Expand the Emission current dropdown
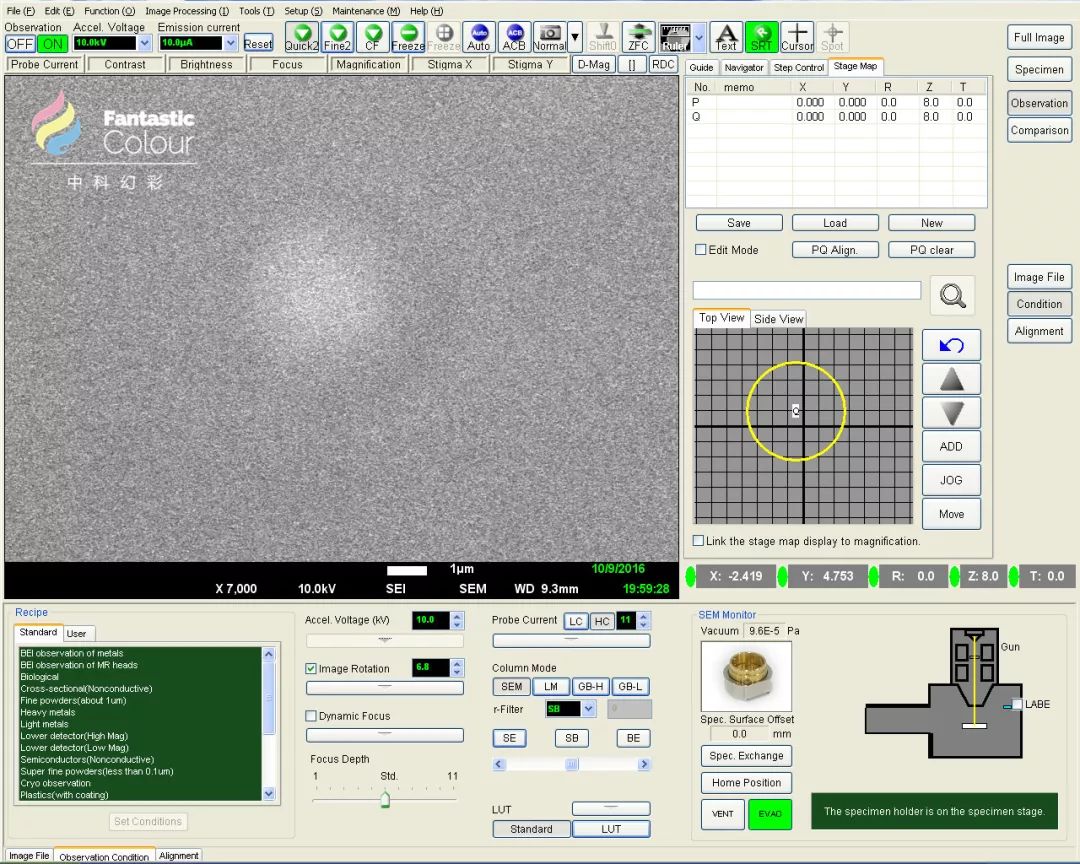The height and width of the screenshot is (864, 1080). click(231, 43)
